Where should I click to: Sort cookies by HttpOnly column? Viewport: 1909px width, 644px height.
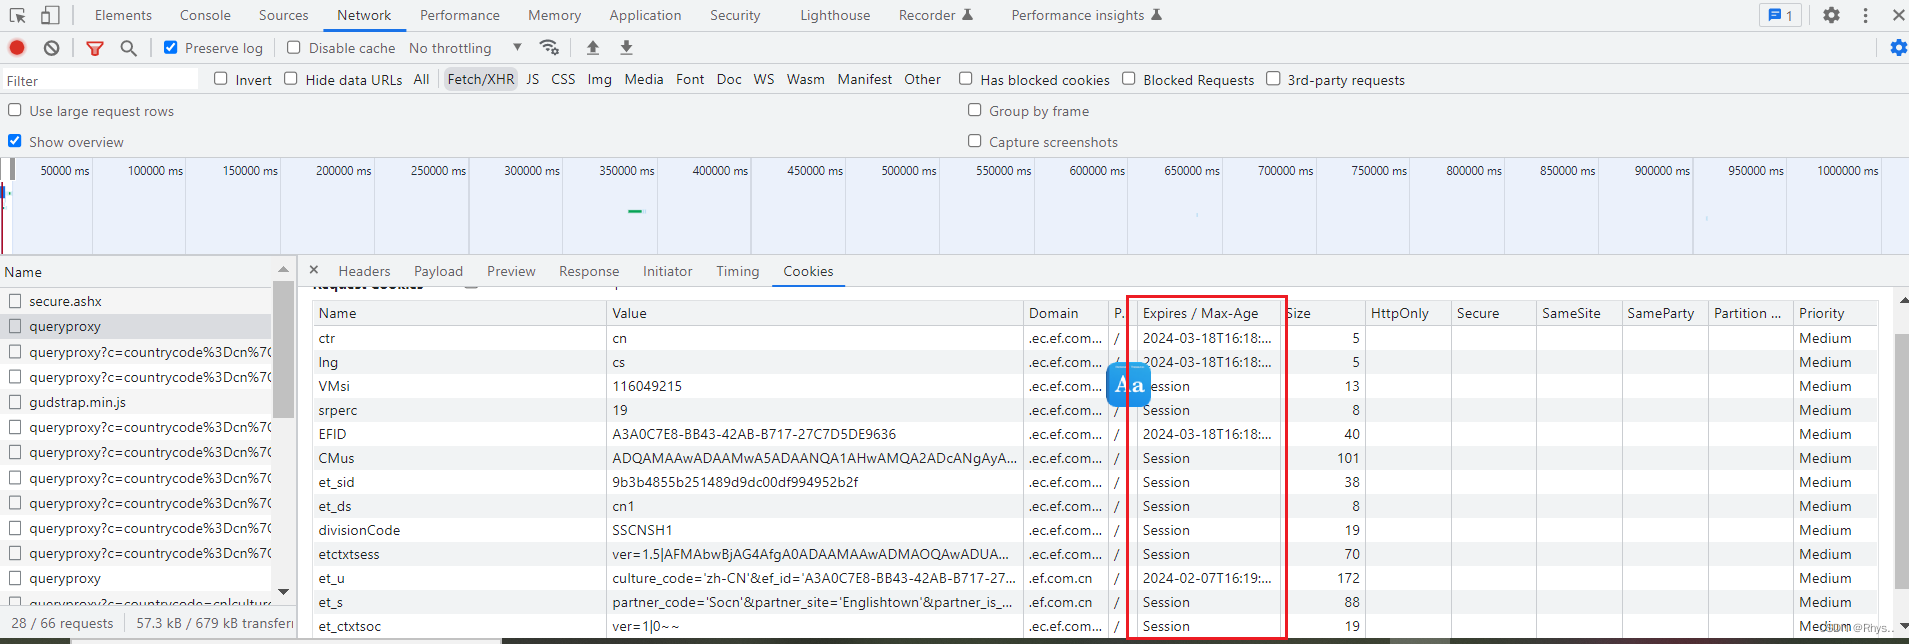click(1407, 313)
